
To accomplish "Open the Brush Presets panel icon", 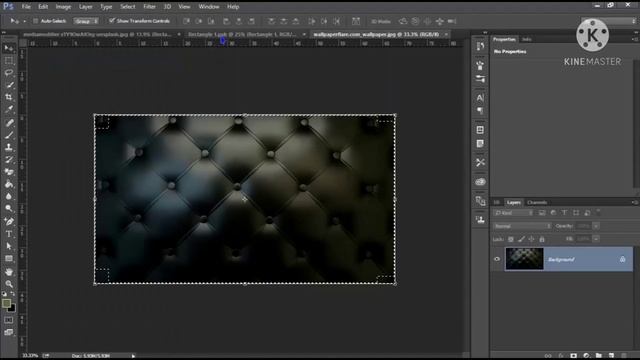I will click(x=480, y=79).
